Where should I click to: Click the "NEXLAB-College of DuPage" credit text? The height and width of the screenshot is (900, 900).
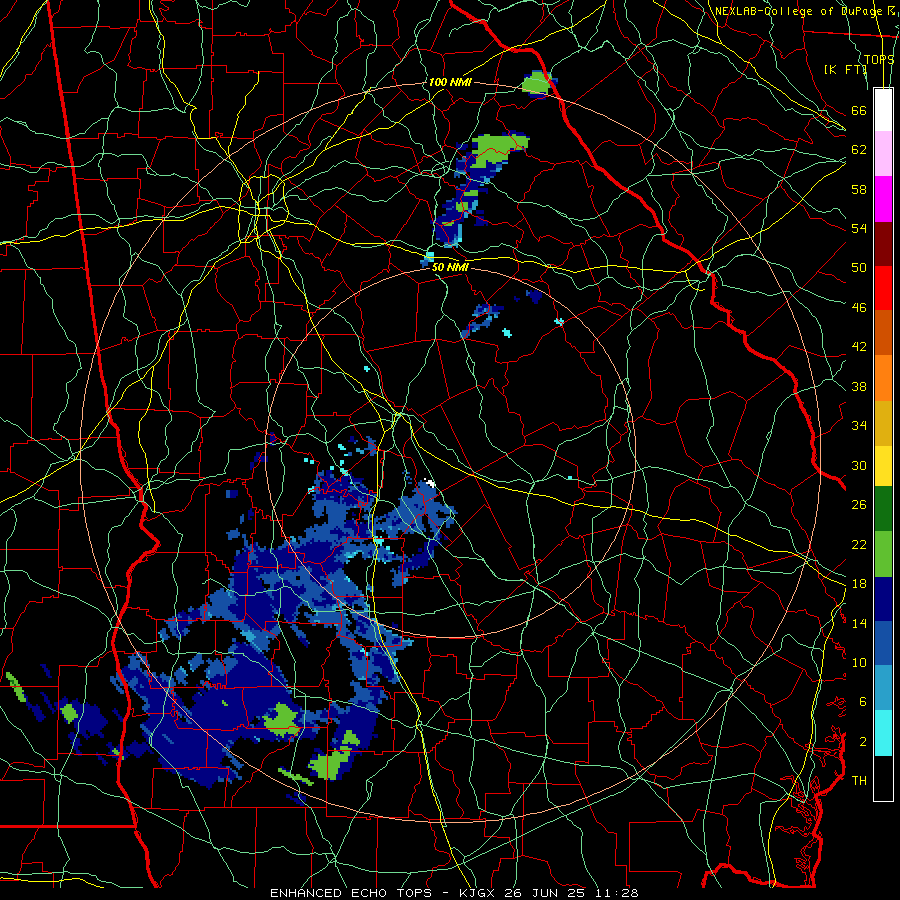click(x=798, y=11)
